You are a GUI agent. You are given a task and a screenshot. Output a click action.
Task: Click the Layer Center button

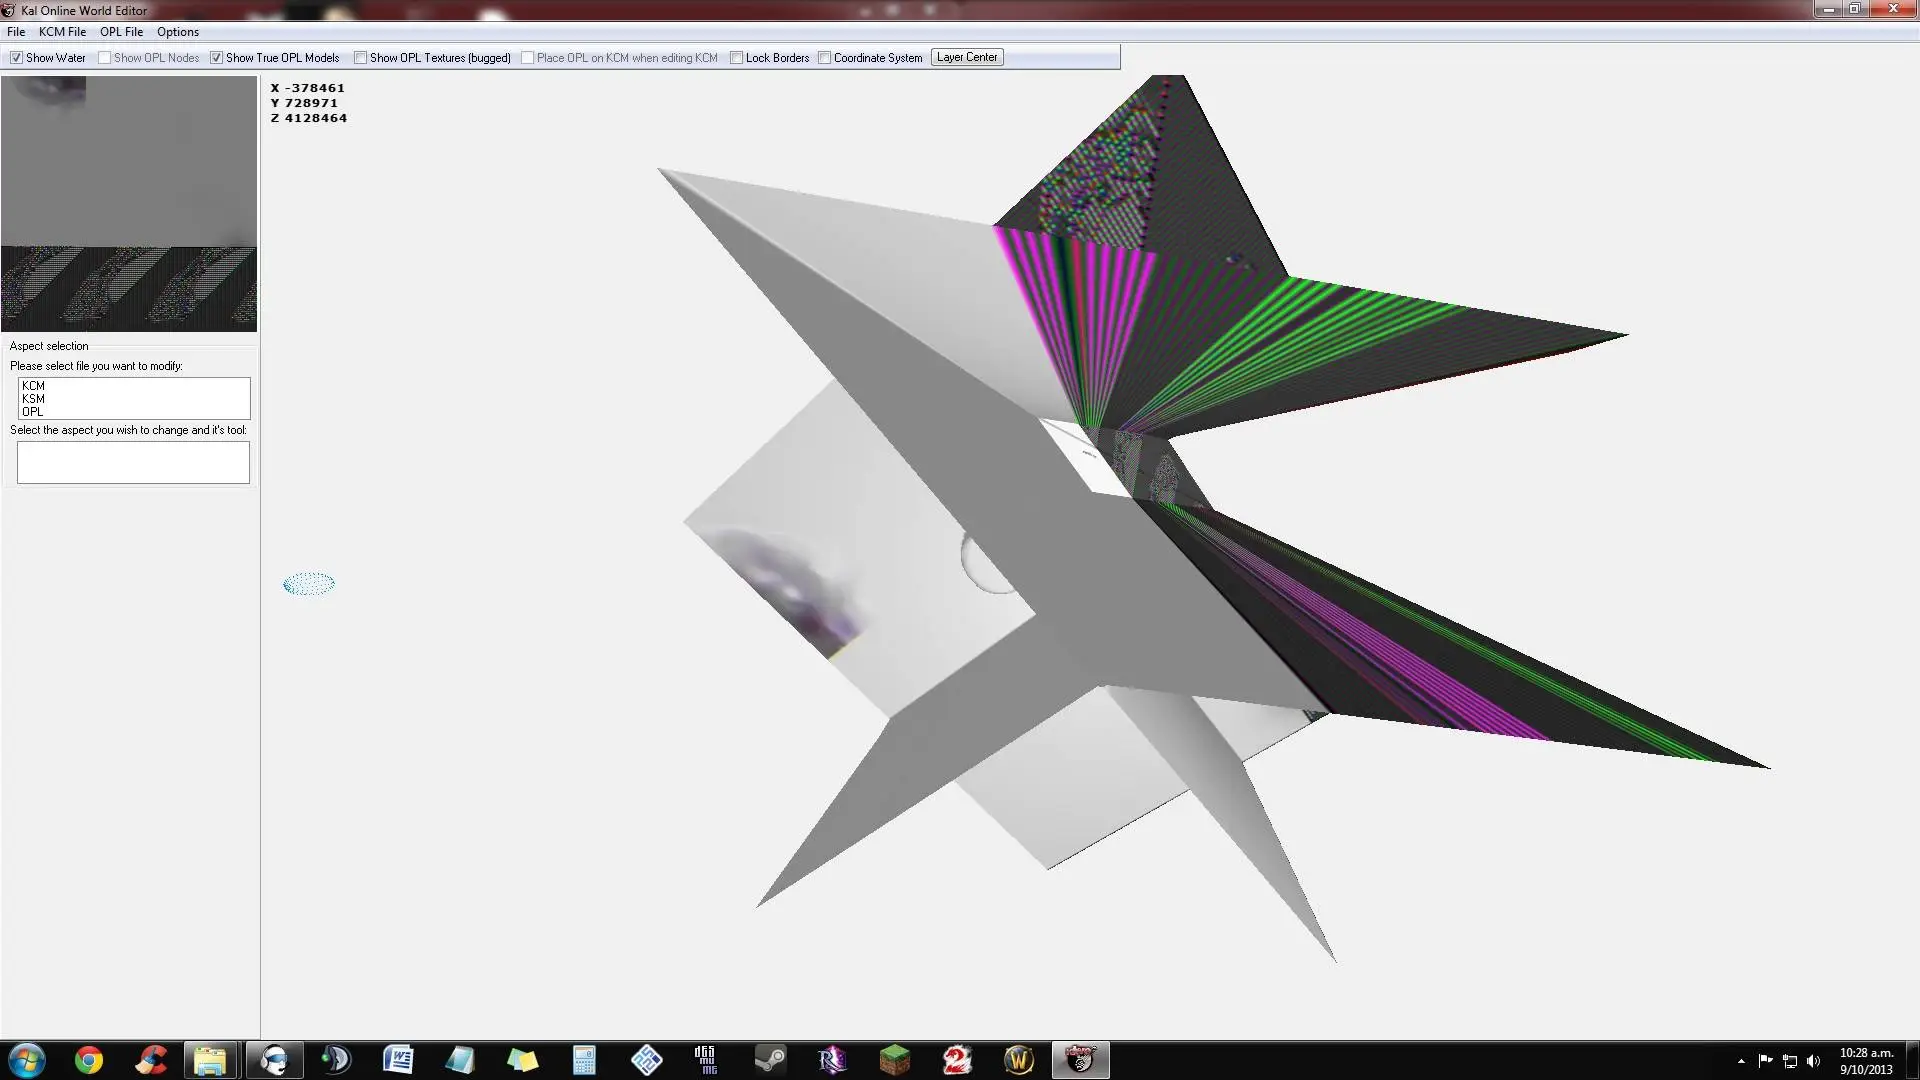967,57
